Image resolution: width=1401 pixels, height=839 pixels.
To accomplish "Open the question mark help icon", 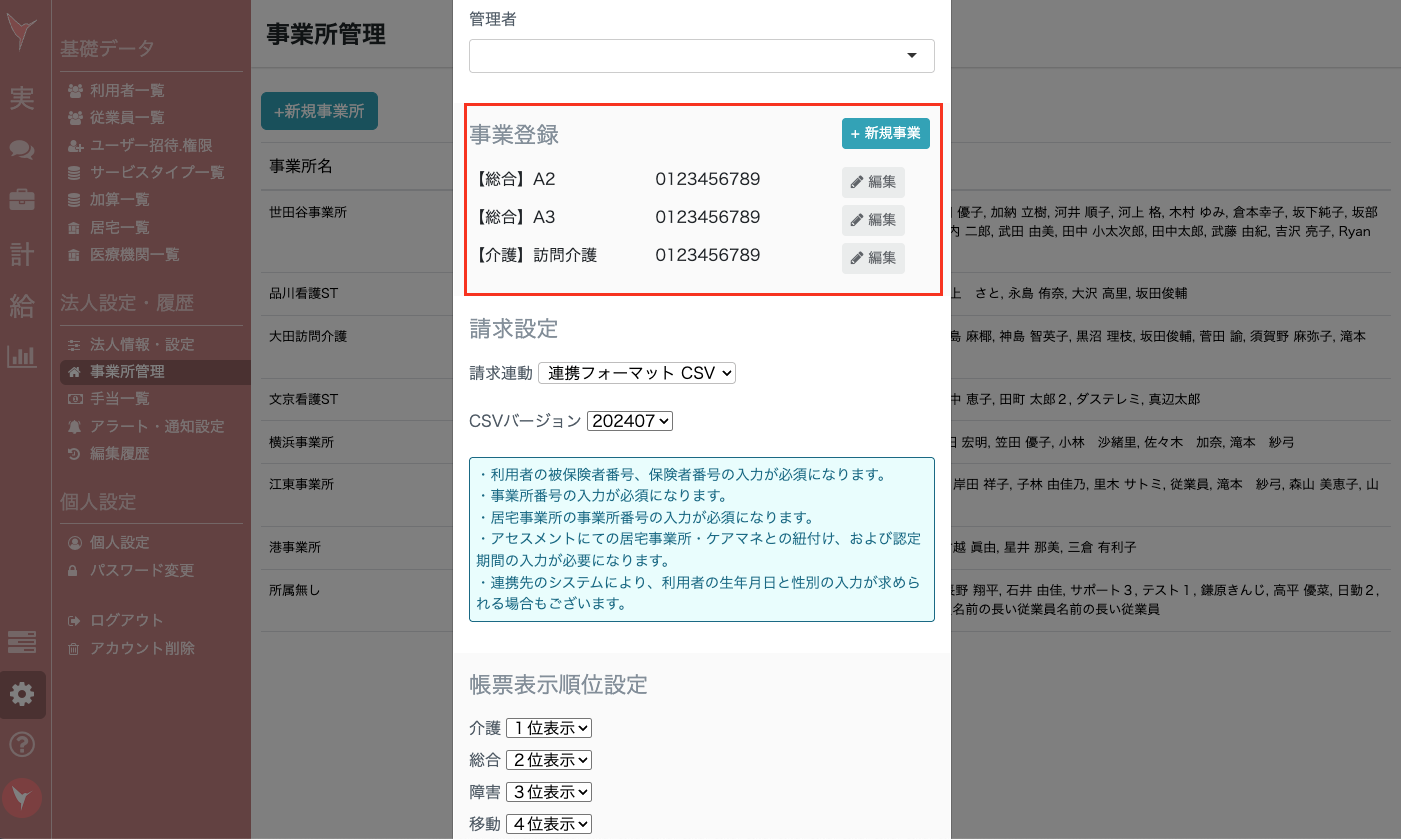I will [22, 744].
